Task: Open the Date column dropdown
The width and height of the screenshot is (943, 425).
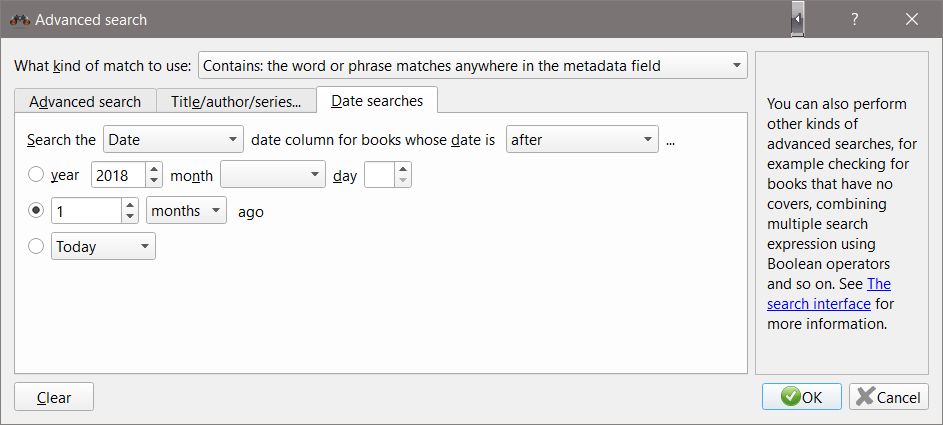Action: (173, 140)
